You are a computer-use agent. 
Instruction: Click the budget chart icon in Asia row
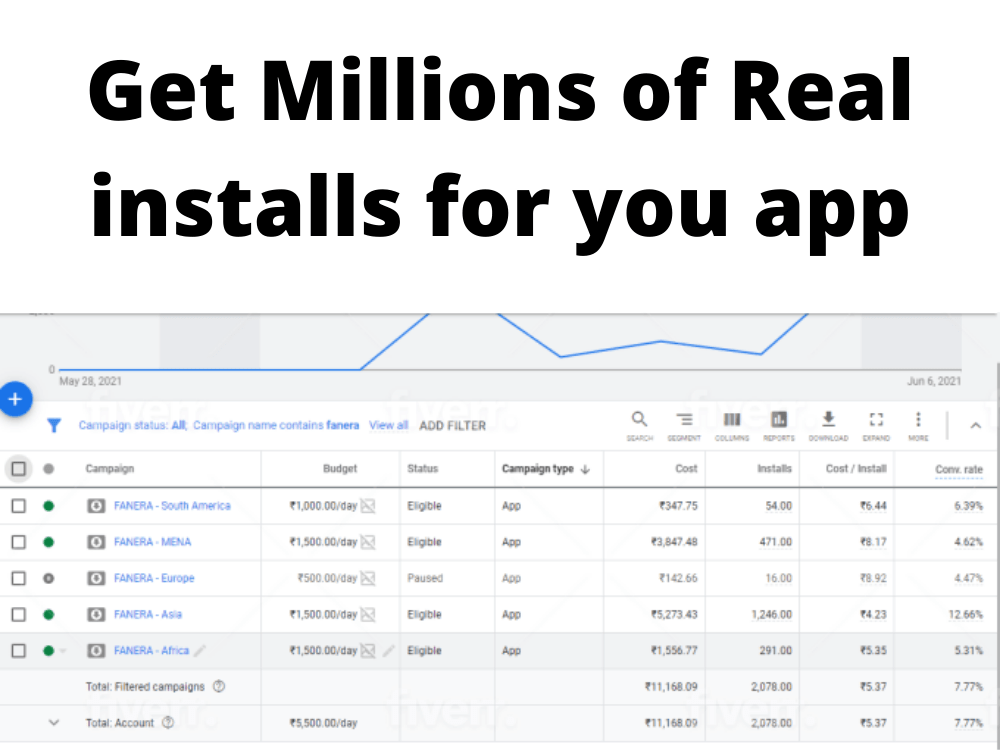pyautogui.click(x=368, y=615)
